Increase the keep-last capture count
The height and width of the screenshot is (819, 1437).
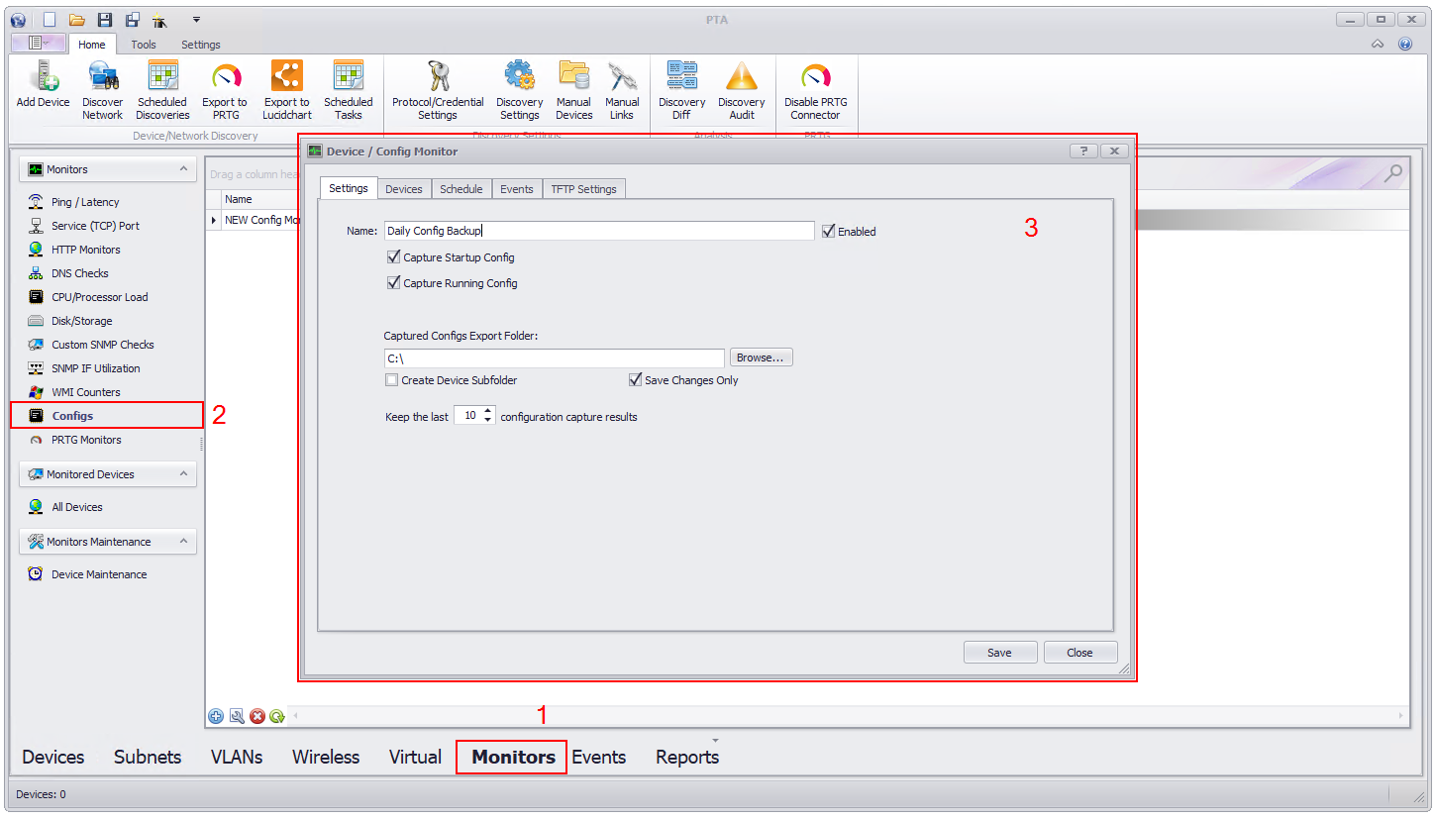coord(489,410)
